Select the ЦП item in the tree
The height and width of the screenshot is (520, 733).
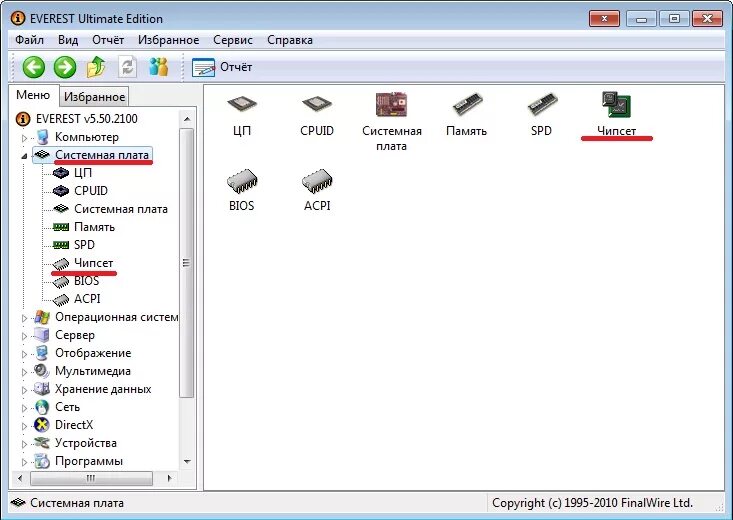(x=72, y=173)
